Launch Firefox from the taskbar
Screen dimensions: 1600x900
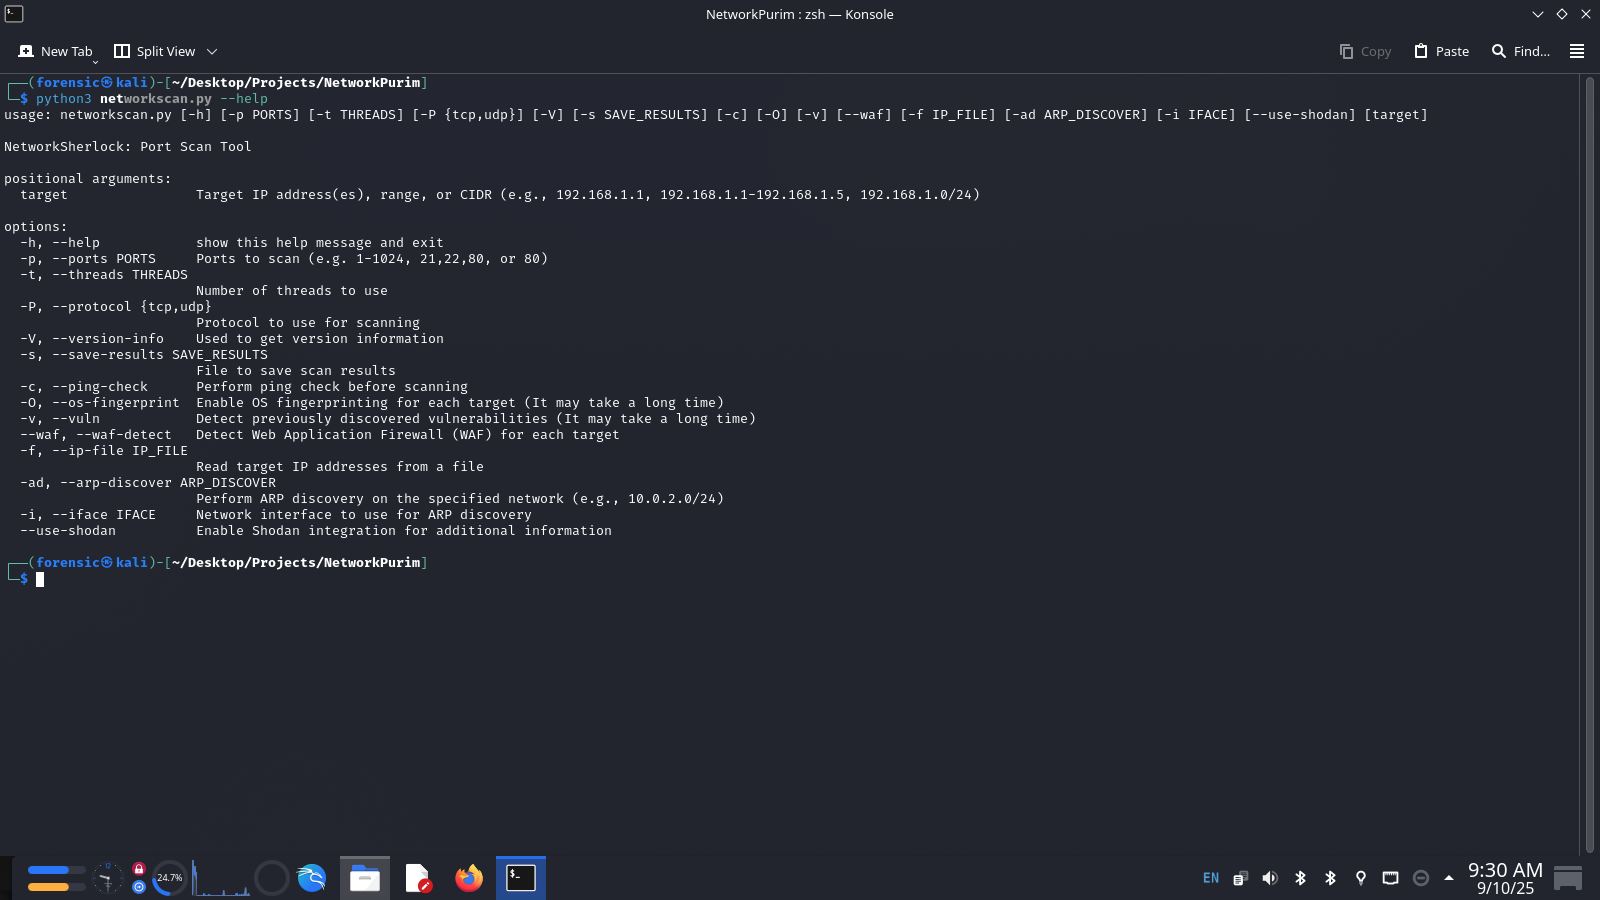(x=469, y=878)
